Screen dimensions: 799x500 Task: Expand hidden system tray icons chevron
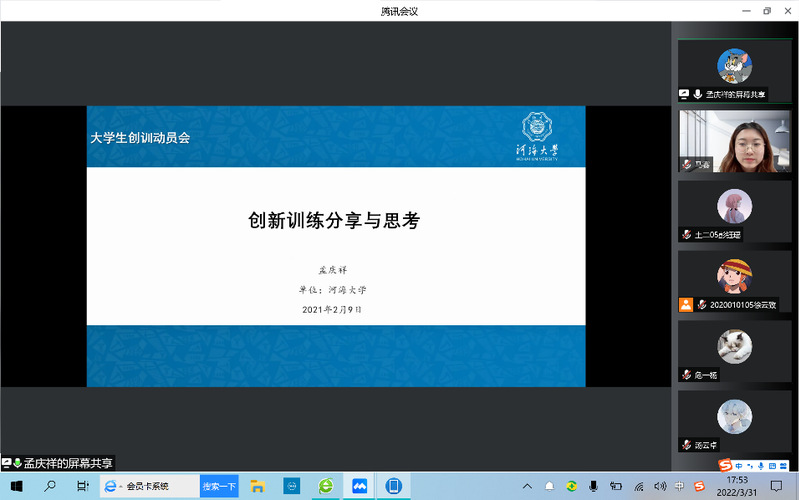click(x=528, y=486)
